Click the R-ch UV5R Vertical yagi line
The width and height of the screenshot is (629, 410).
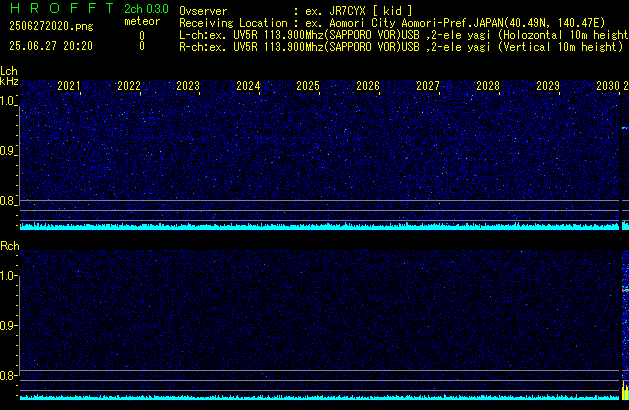401,47
